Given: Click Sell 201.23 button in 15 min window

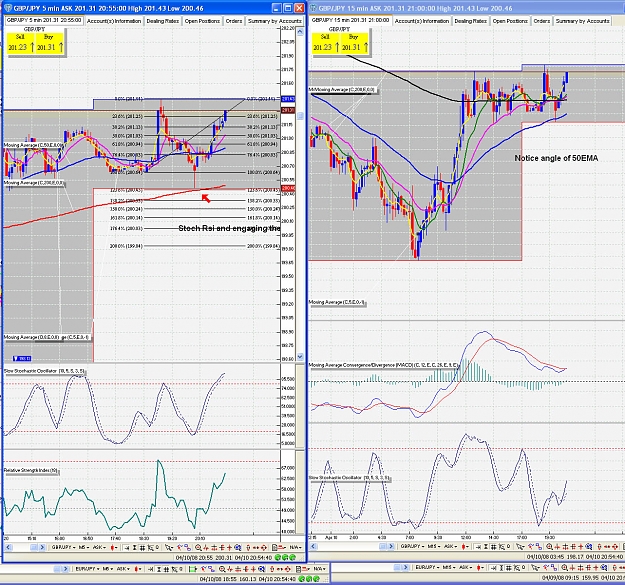Looking at the screenshot, I should click(x=325, y=43).
